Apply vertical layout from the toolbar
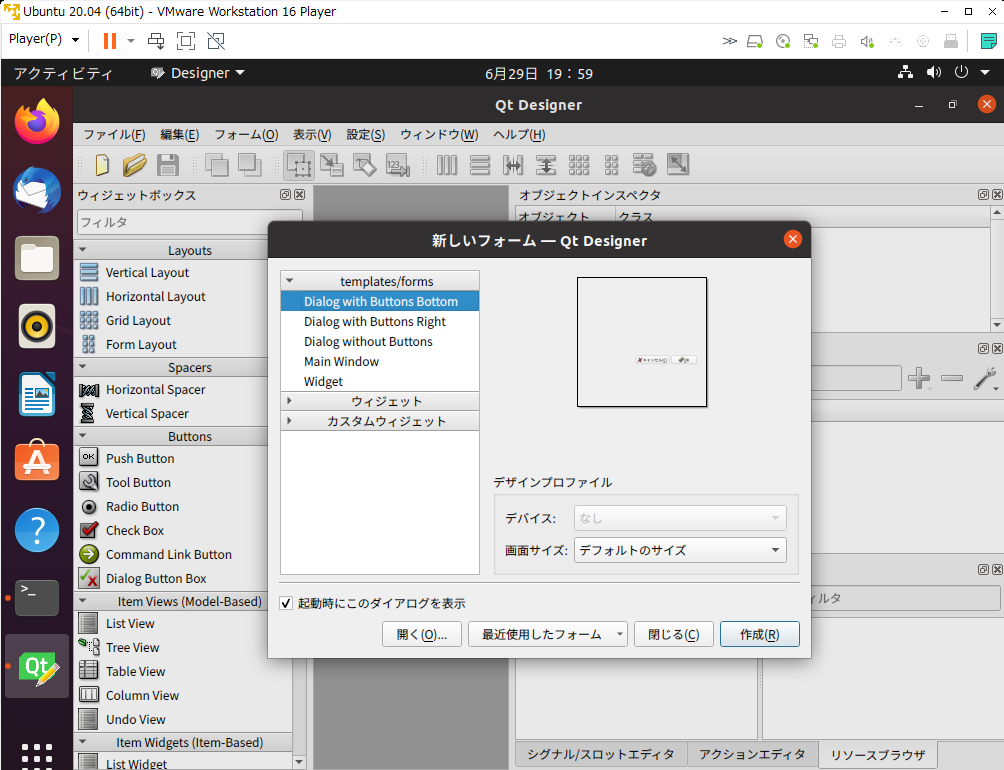Screen dimensions: 1004x770 480,165
